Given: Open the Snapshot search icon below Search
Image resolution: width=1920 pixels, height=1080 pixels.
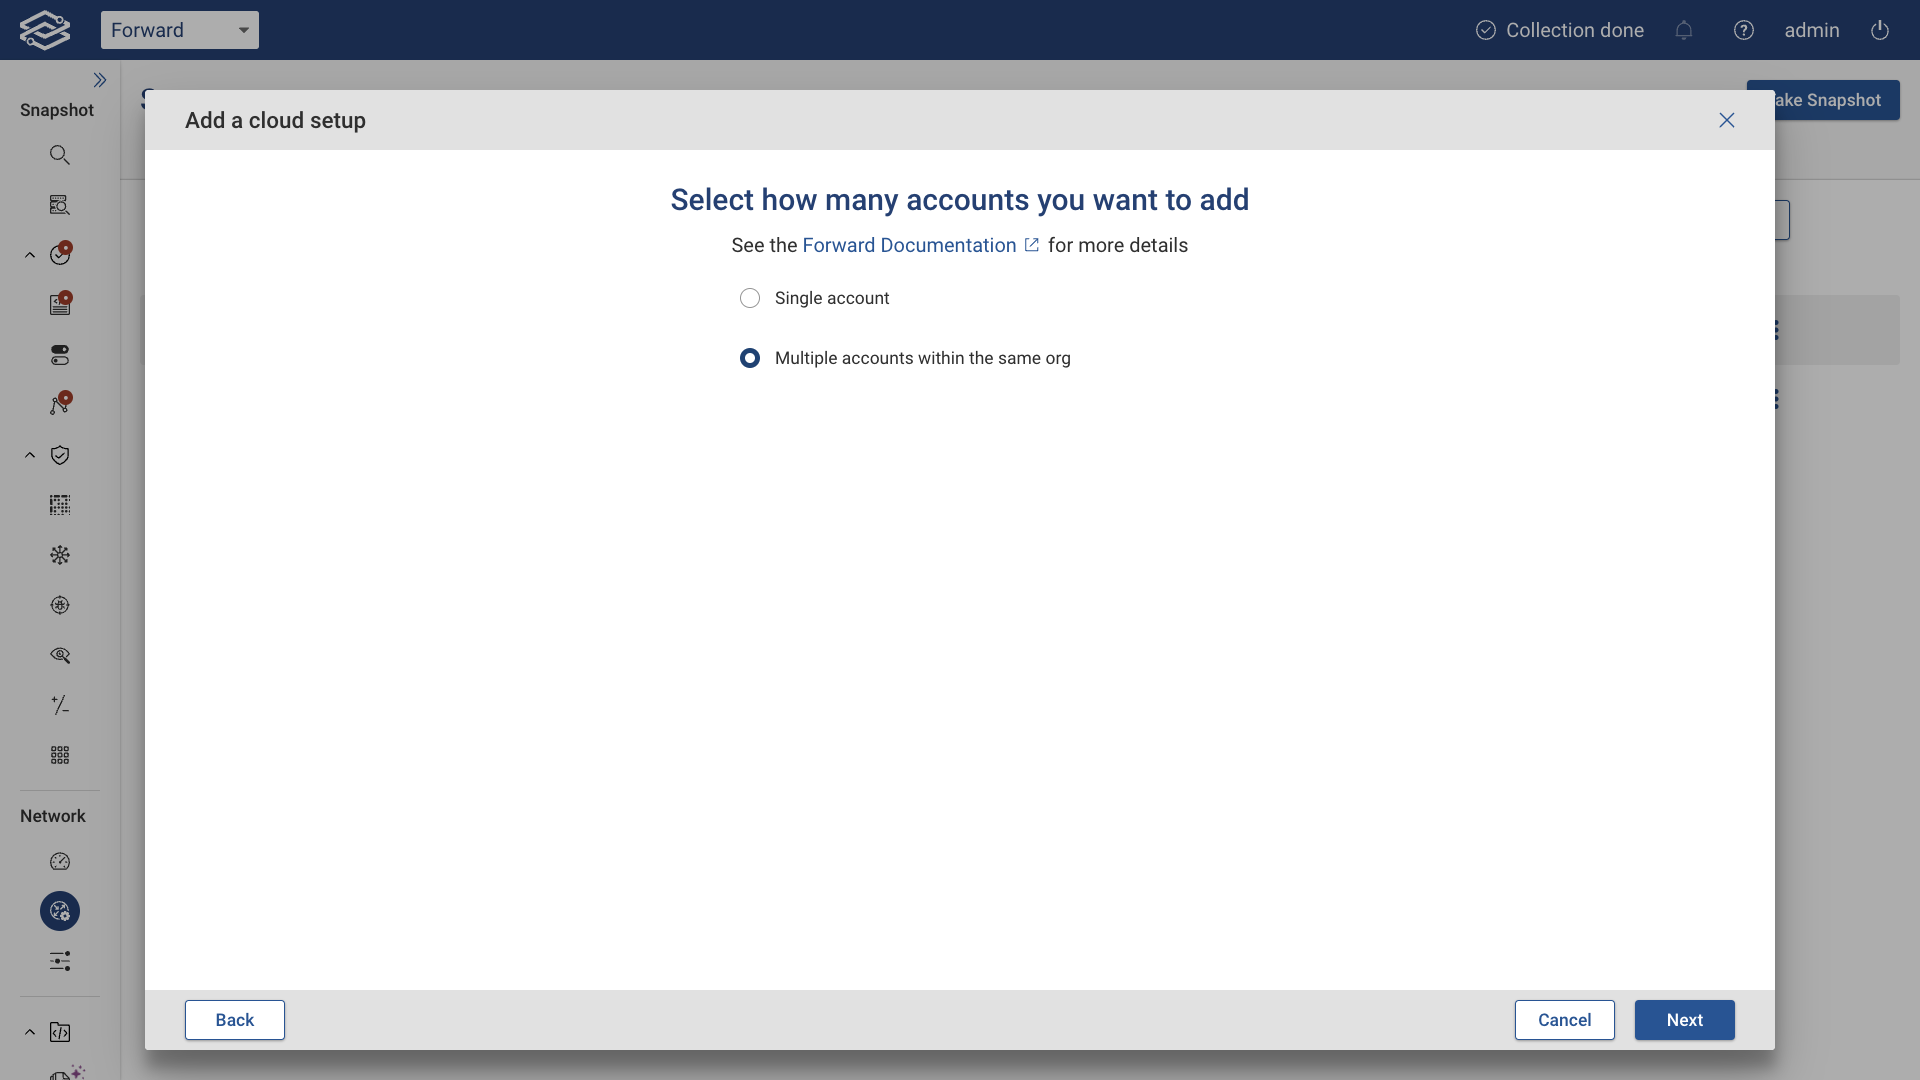Looking at the screenshot, I should (x=60, y=204).
